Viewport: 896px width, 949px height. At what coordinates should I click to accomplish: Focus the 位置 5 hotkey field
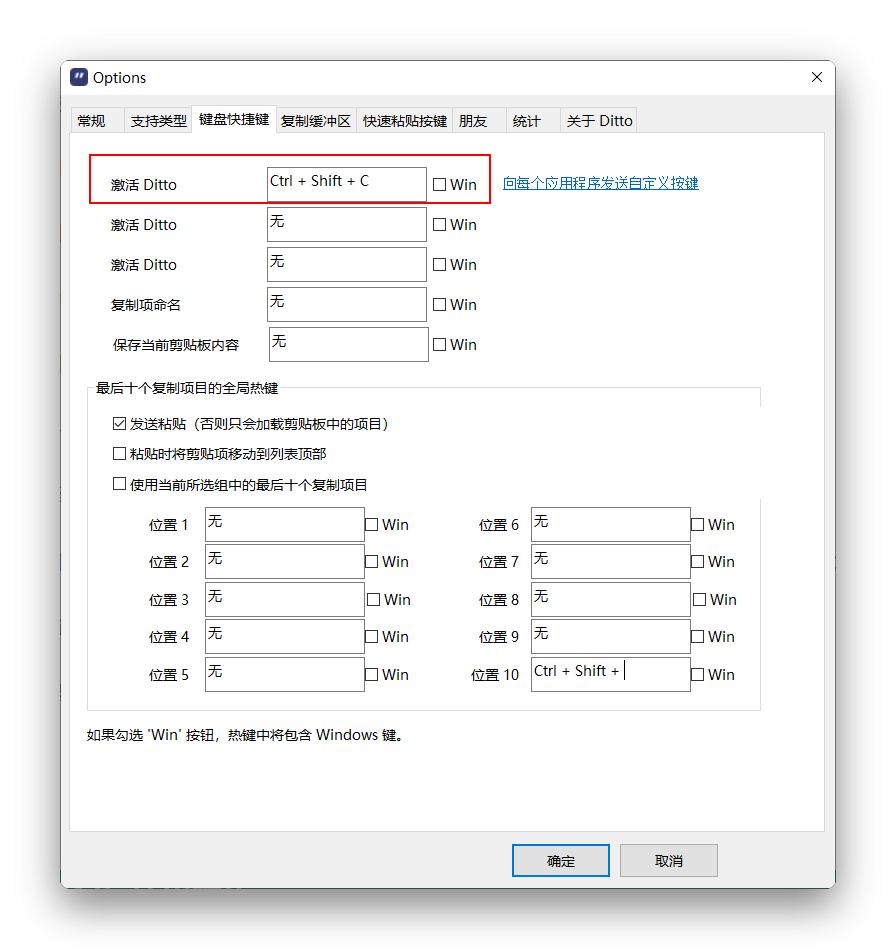285,675
